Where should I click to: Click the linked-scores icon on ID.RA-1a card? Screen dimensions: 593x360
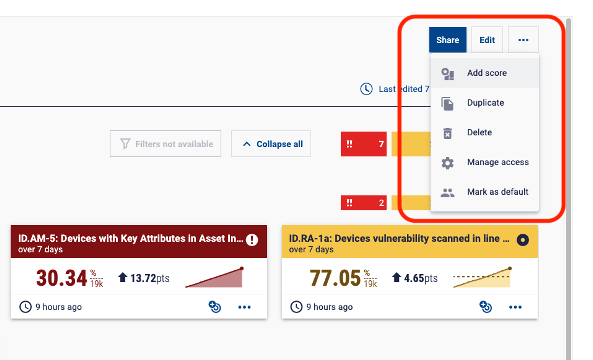click(x=486, y=307)
